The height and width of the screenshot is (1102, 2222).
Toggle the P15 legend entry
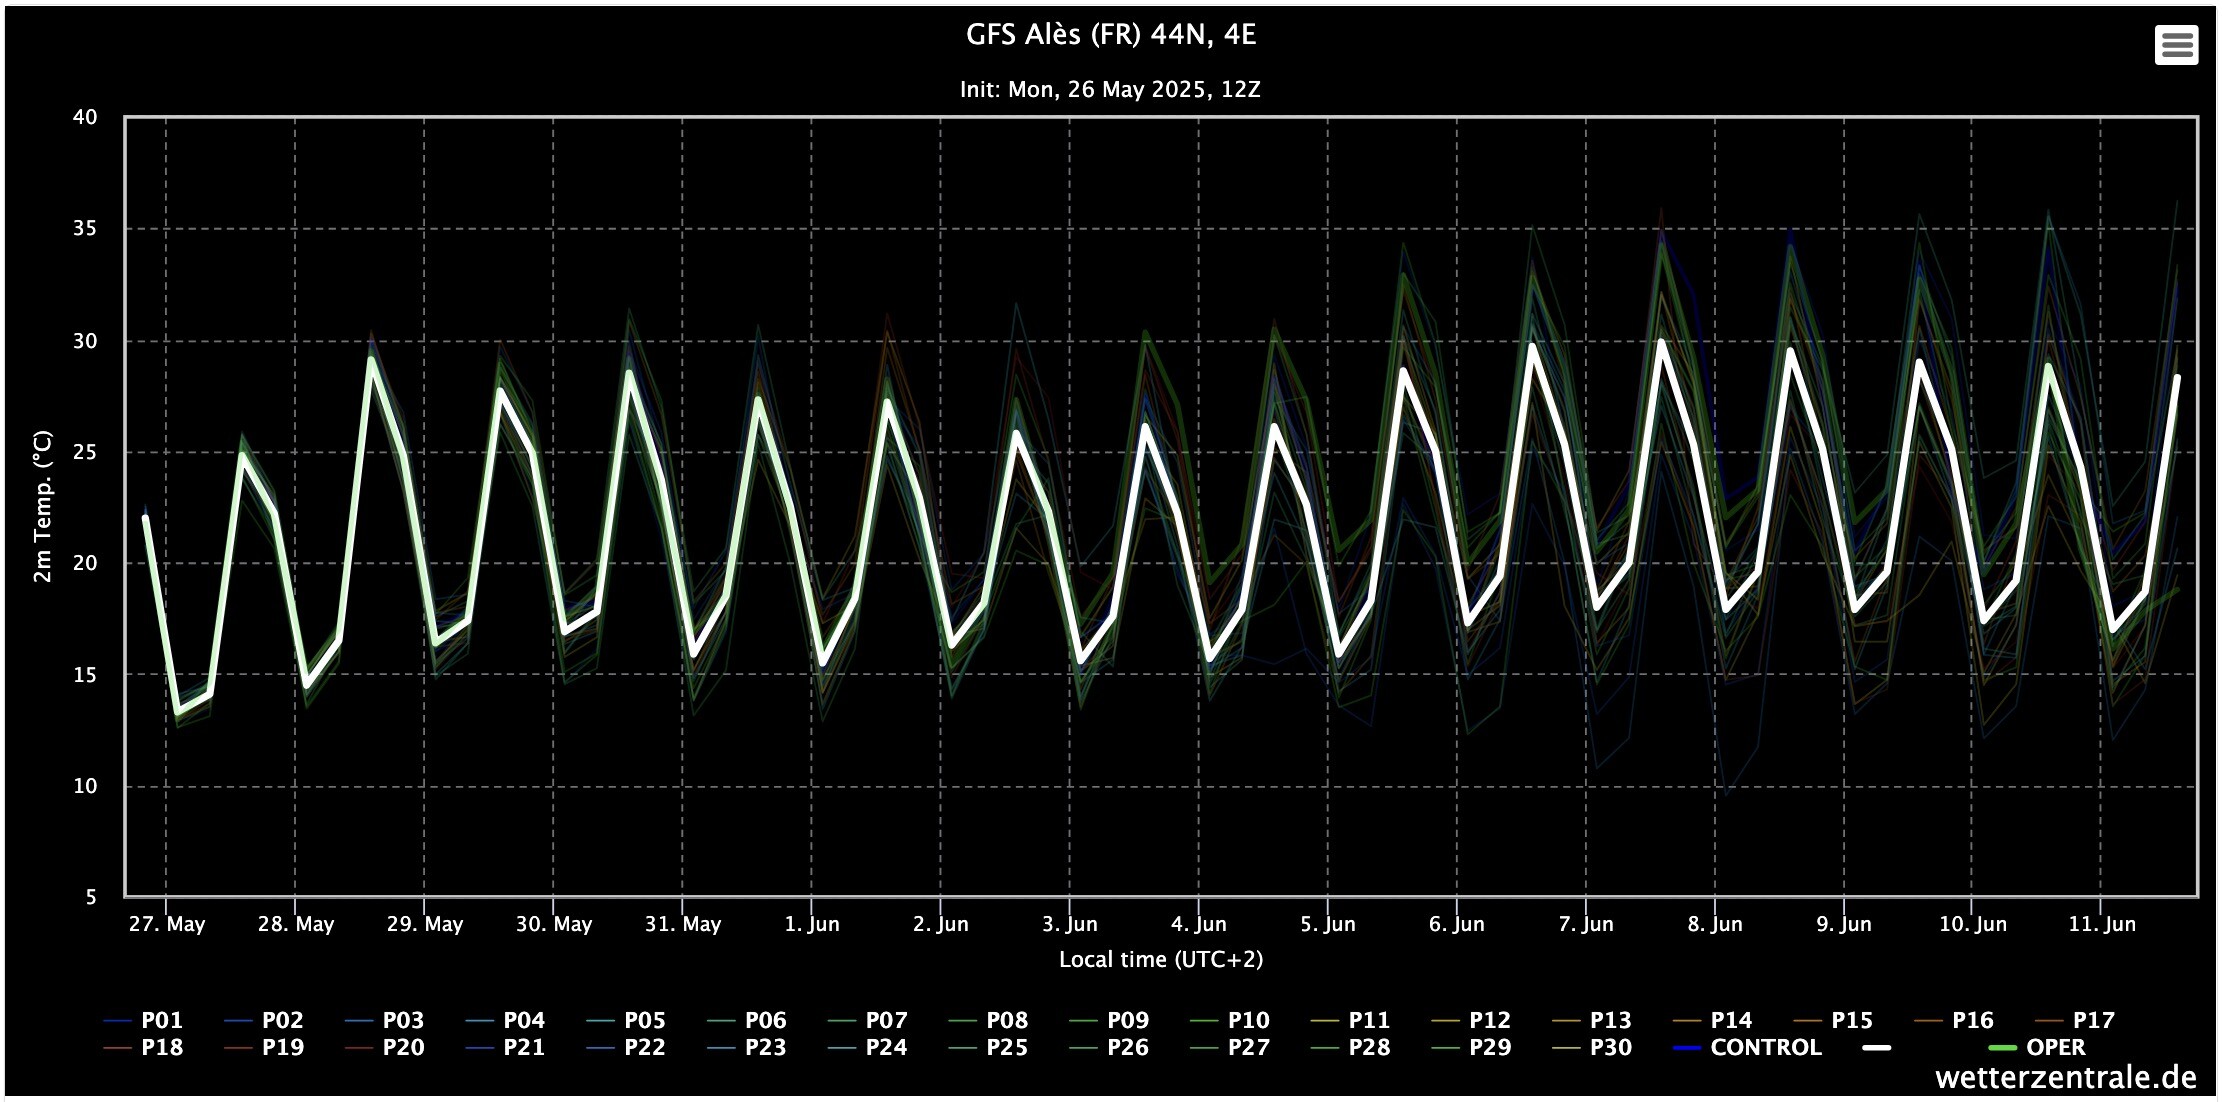point(1851,1020)
